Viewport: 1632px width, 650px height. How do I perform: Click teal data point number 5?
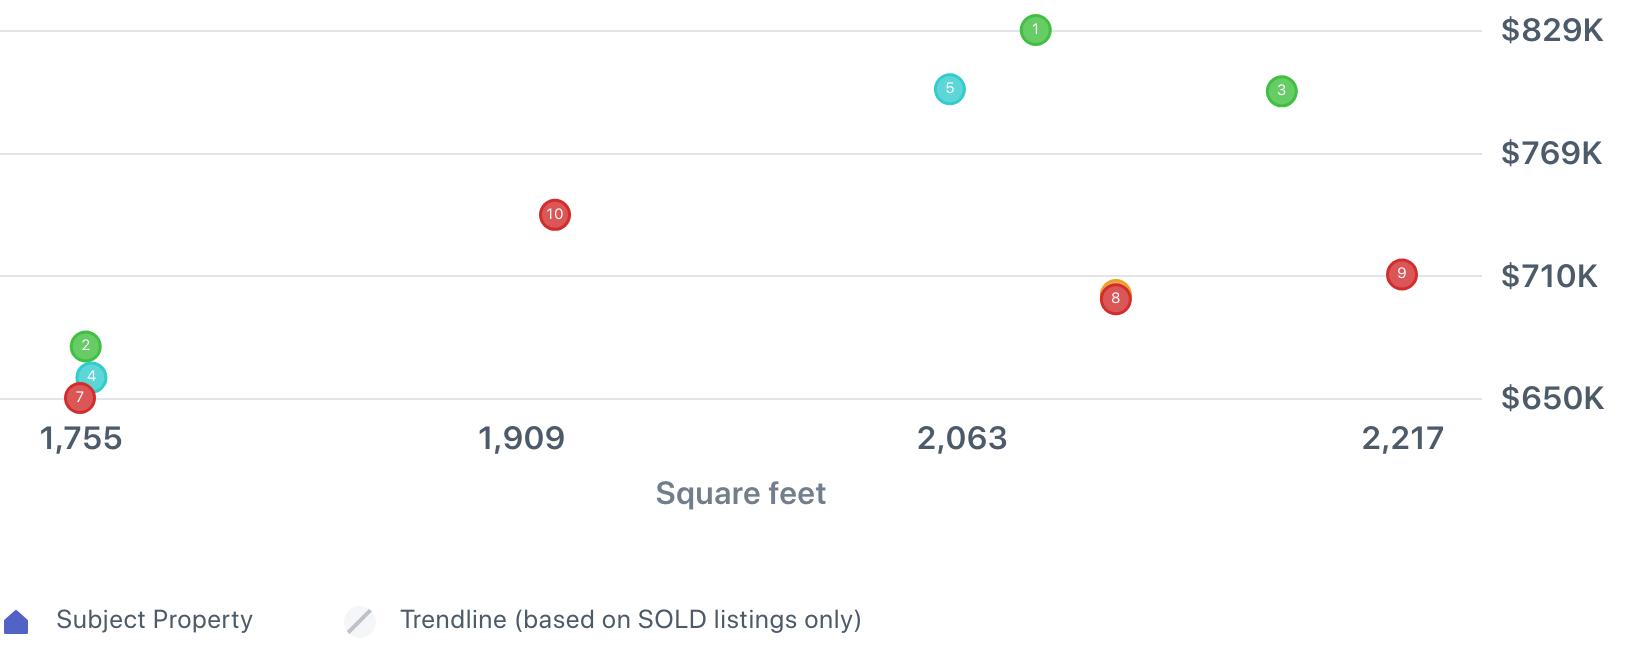949,89
